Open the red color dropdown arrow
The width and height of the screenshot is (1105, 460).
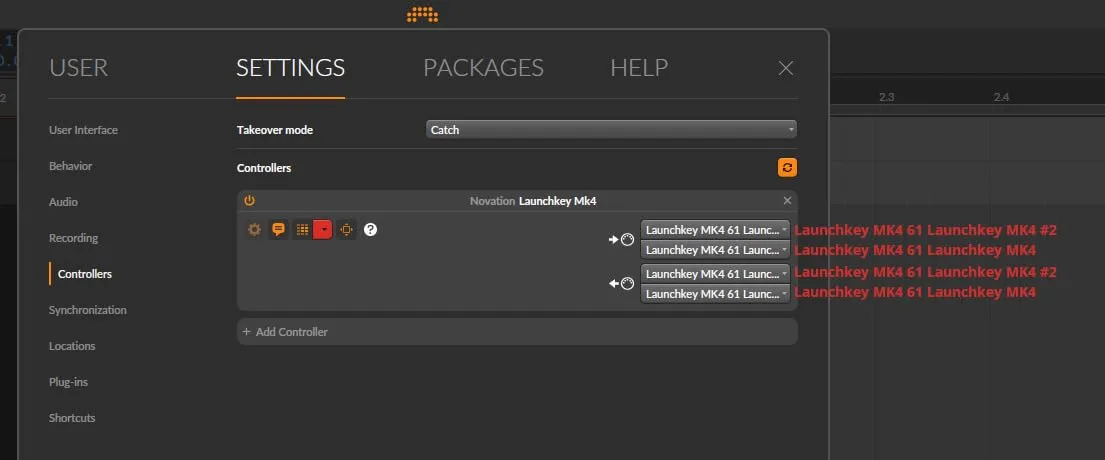(323, 229)
